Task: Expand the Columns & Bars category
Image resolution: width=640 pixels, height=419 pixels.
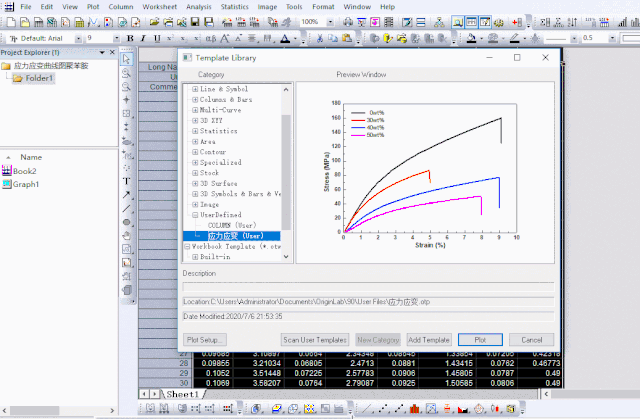Action: 195,100
